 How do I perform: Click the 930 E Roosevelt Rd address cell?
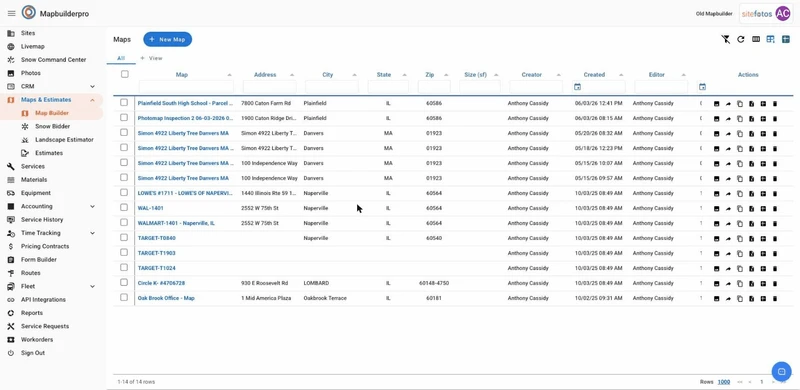pyautogui.click(x=265, y=283)
